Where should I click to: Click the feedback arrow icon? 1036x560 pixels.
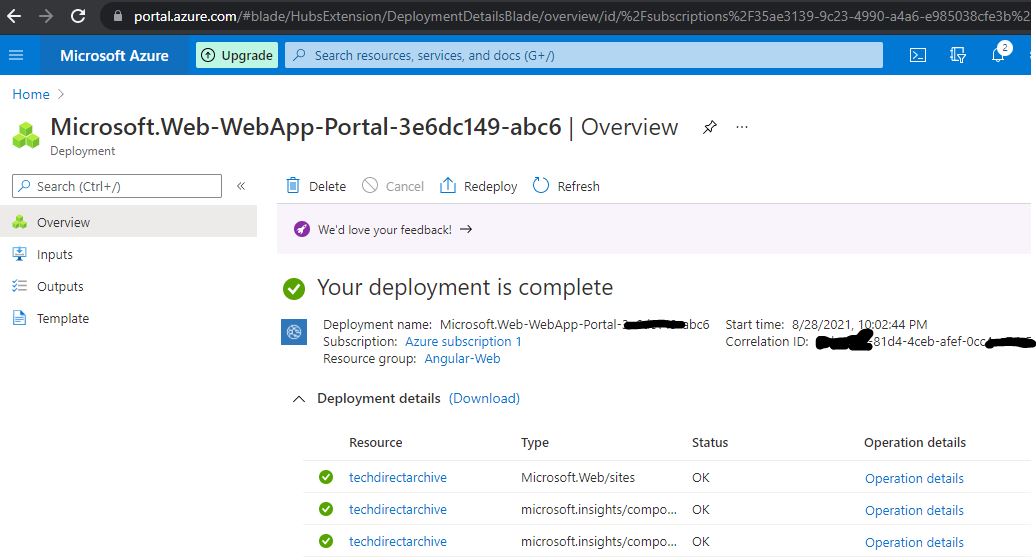pos(466,229)
